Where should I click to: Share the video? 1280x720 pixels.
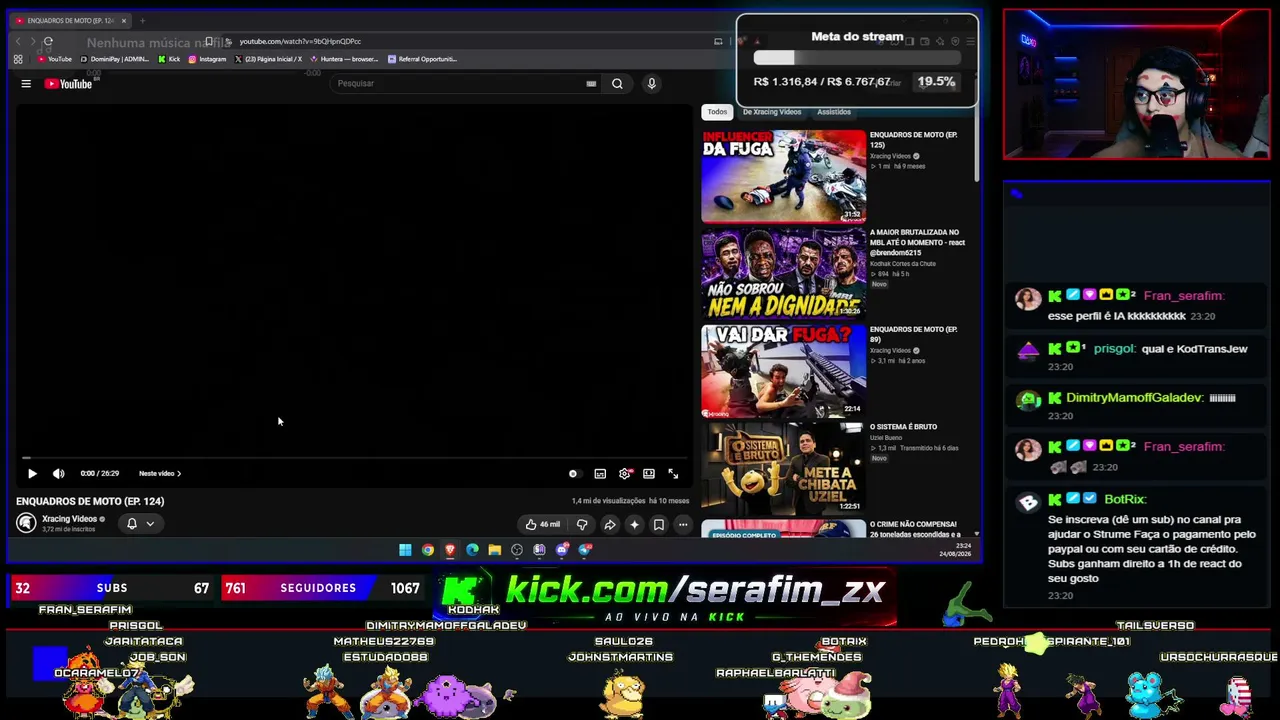click(610, 524)
